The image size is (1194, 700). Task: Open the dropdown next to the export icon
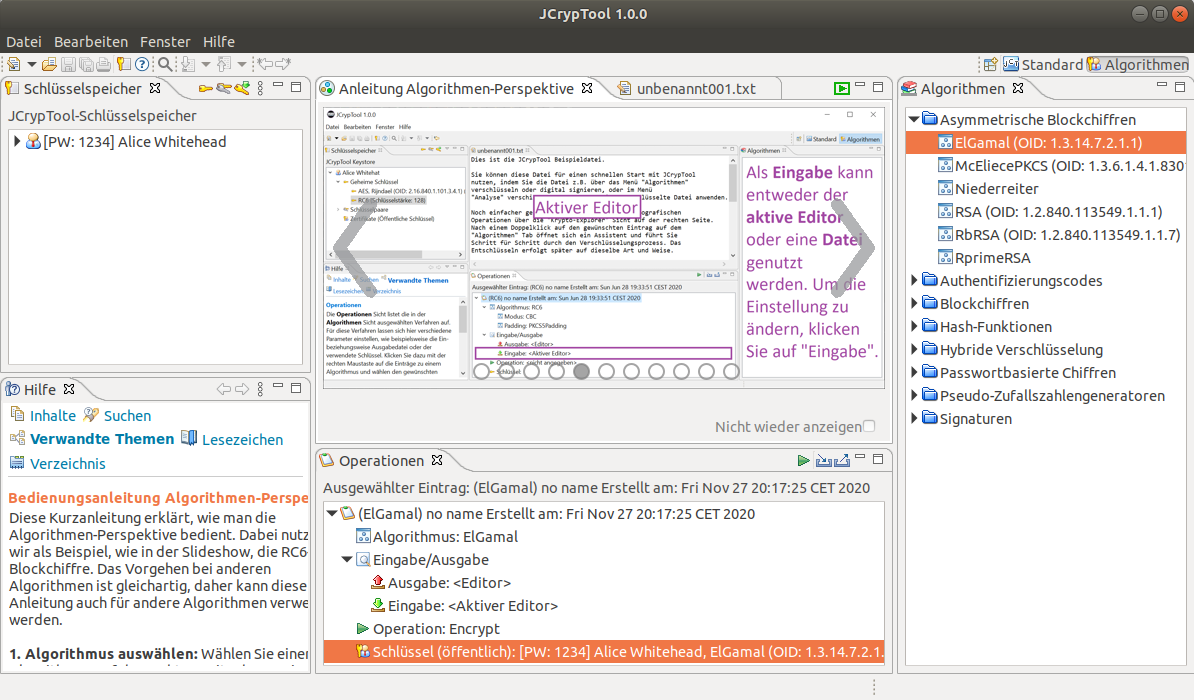[242, 65]
